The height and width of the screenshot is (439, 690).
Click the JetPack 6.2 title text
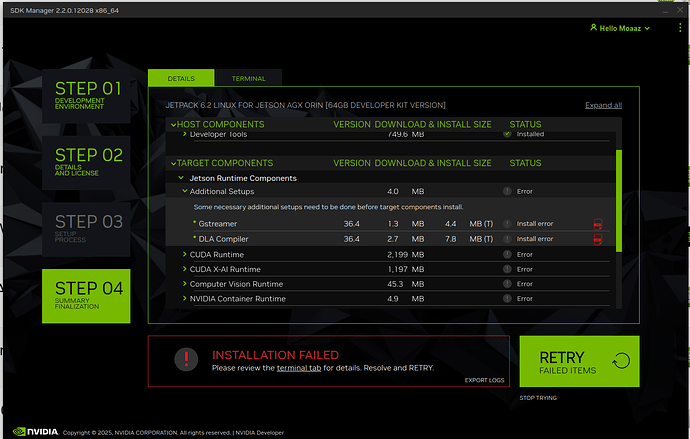(305, 105)
